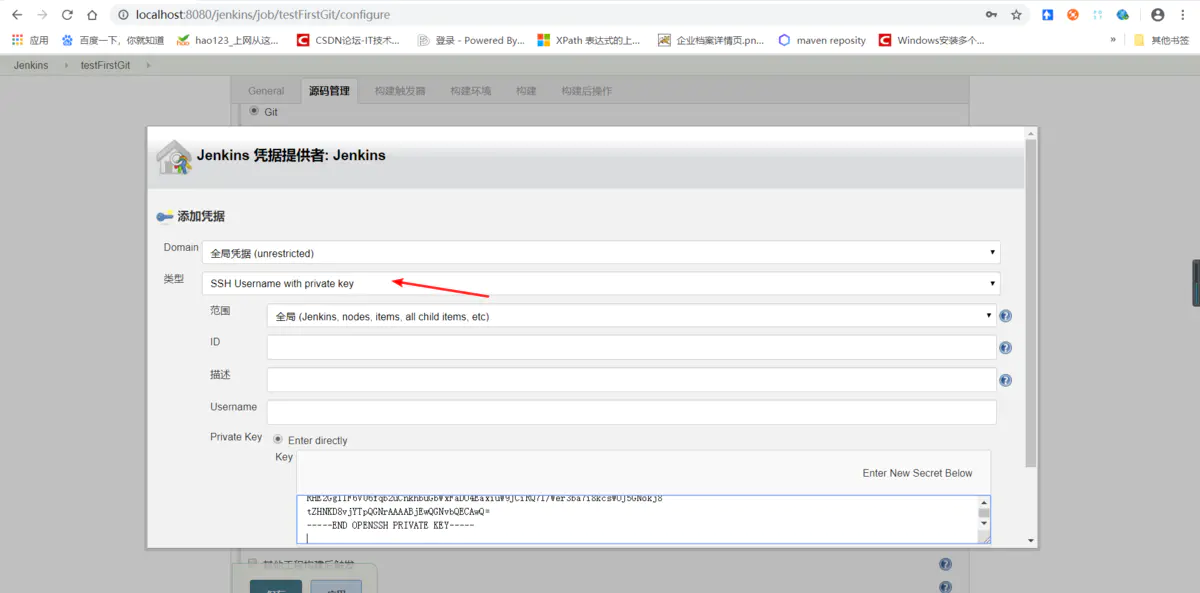Switch to the 构建触发器 tab

coord(400,91)
